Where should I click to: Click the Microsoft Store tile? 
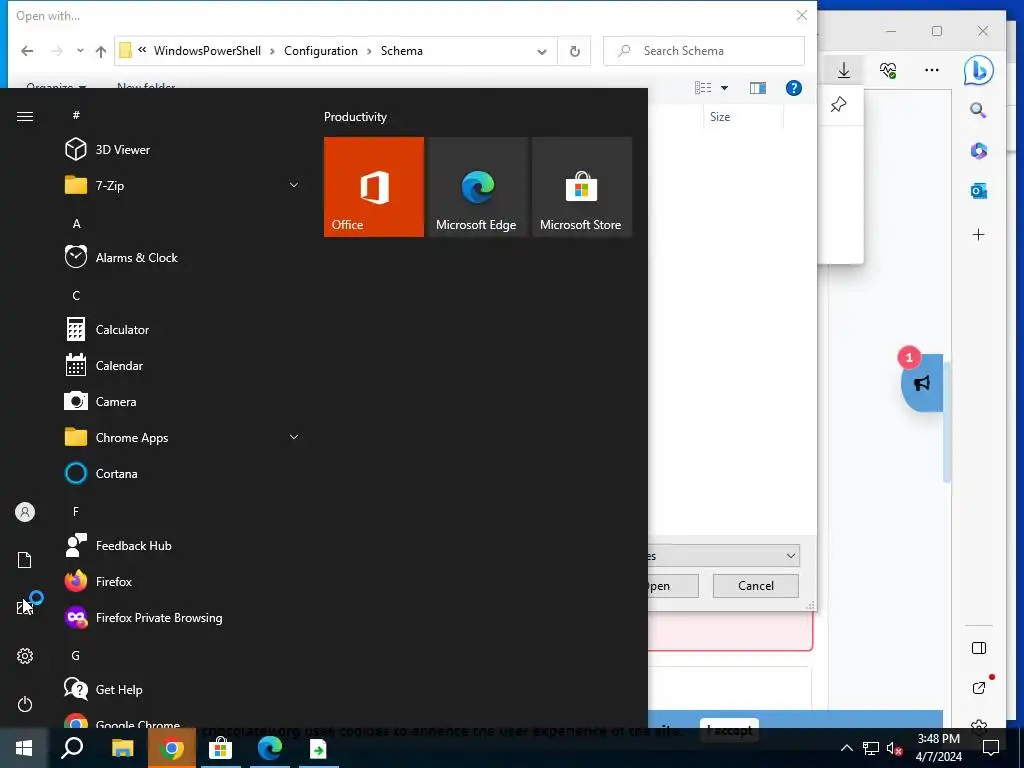pos(582,187)
